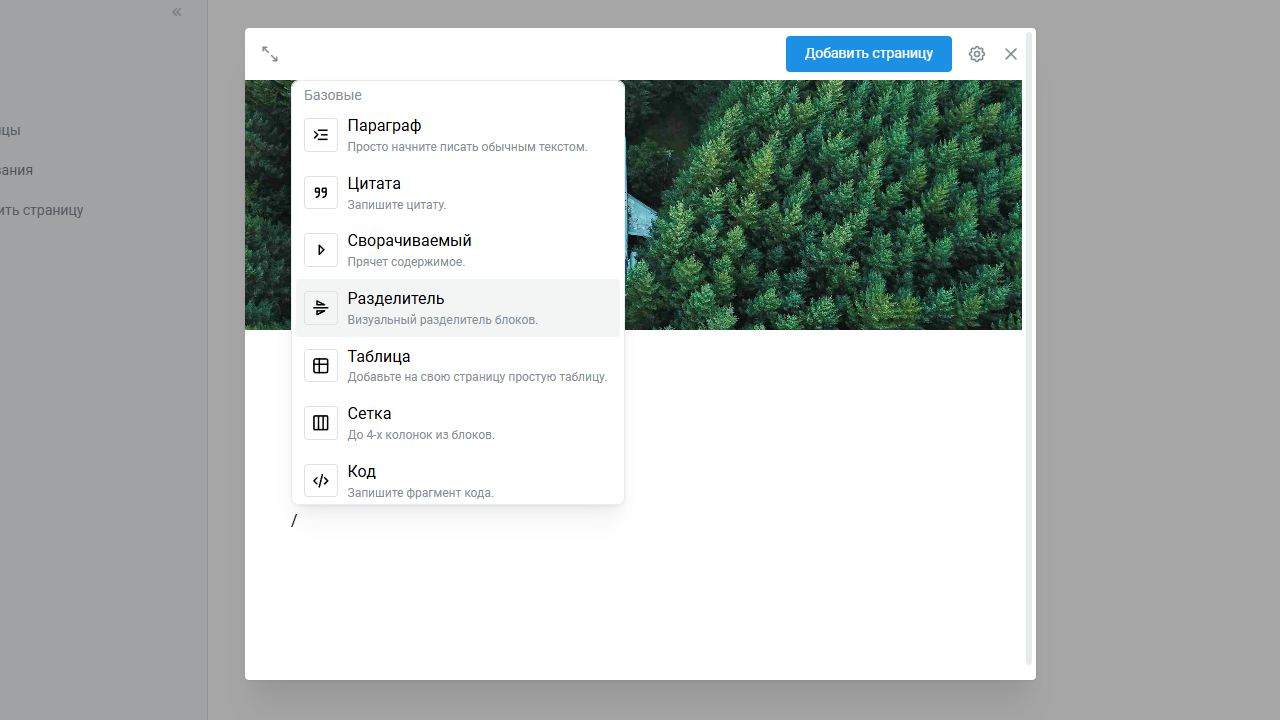Insert Сворачиваемый collapsible block
This screenshot has height=720, width=1280.
[409, 241]
